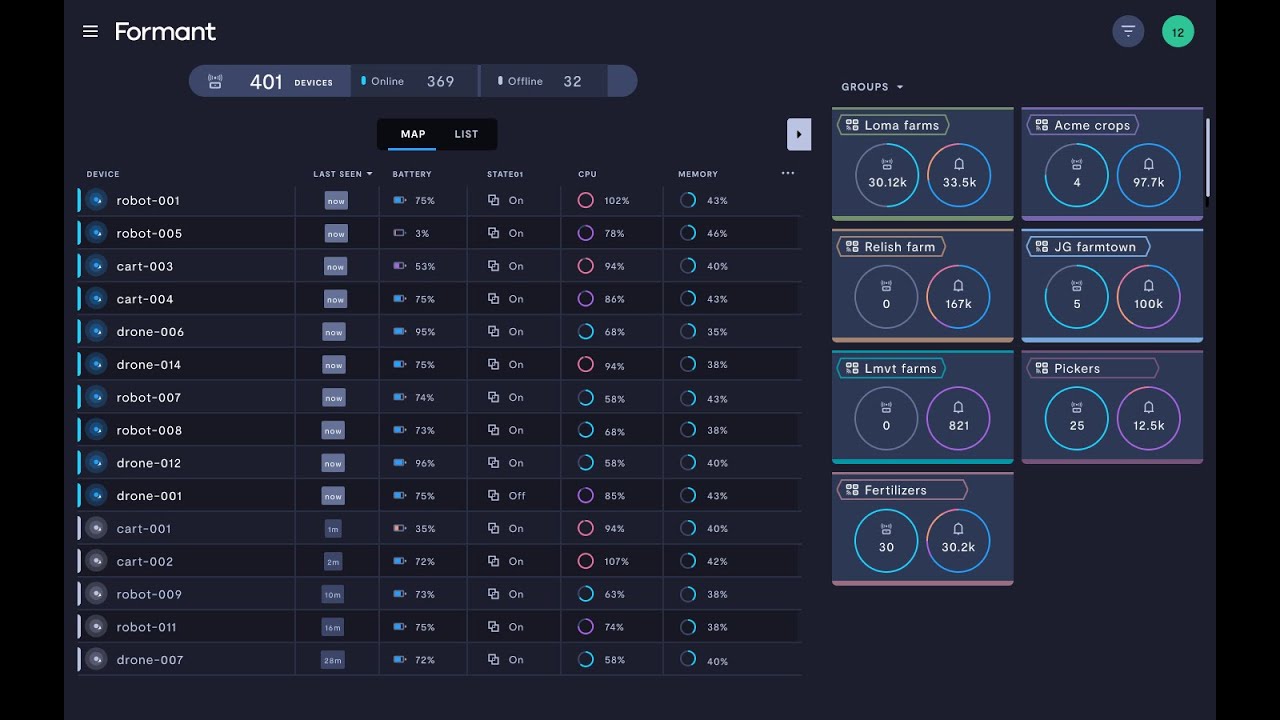1280x720 pixels.
Task: Open the JG farmtown group tag
Action: click(1088, 247)
